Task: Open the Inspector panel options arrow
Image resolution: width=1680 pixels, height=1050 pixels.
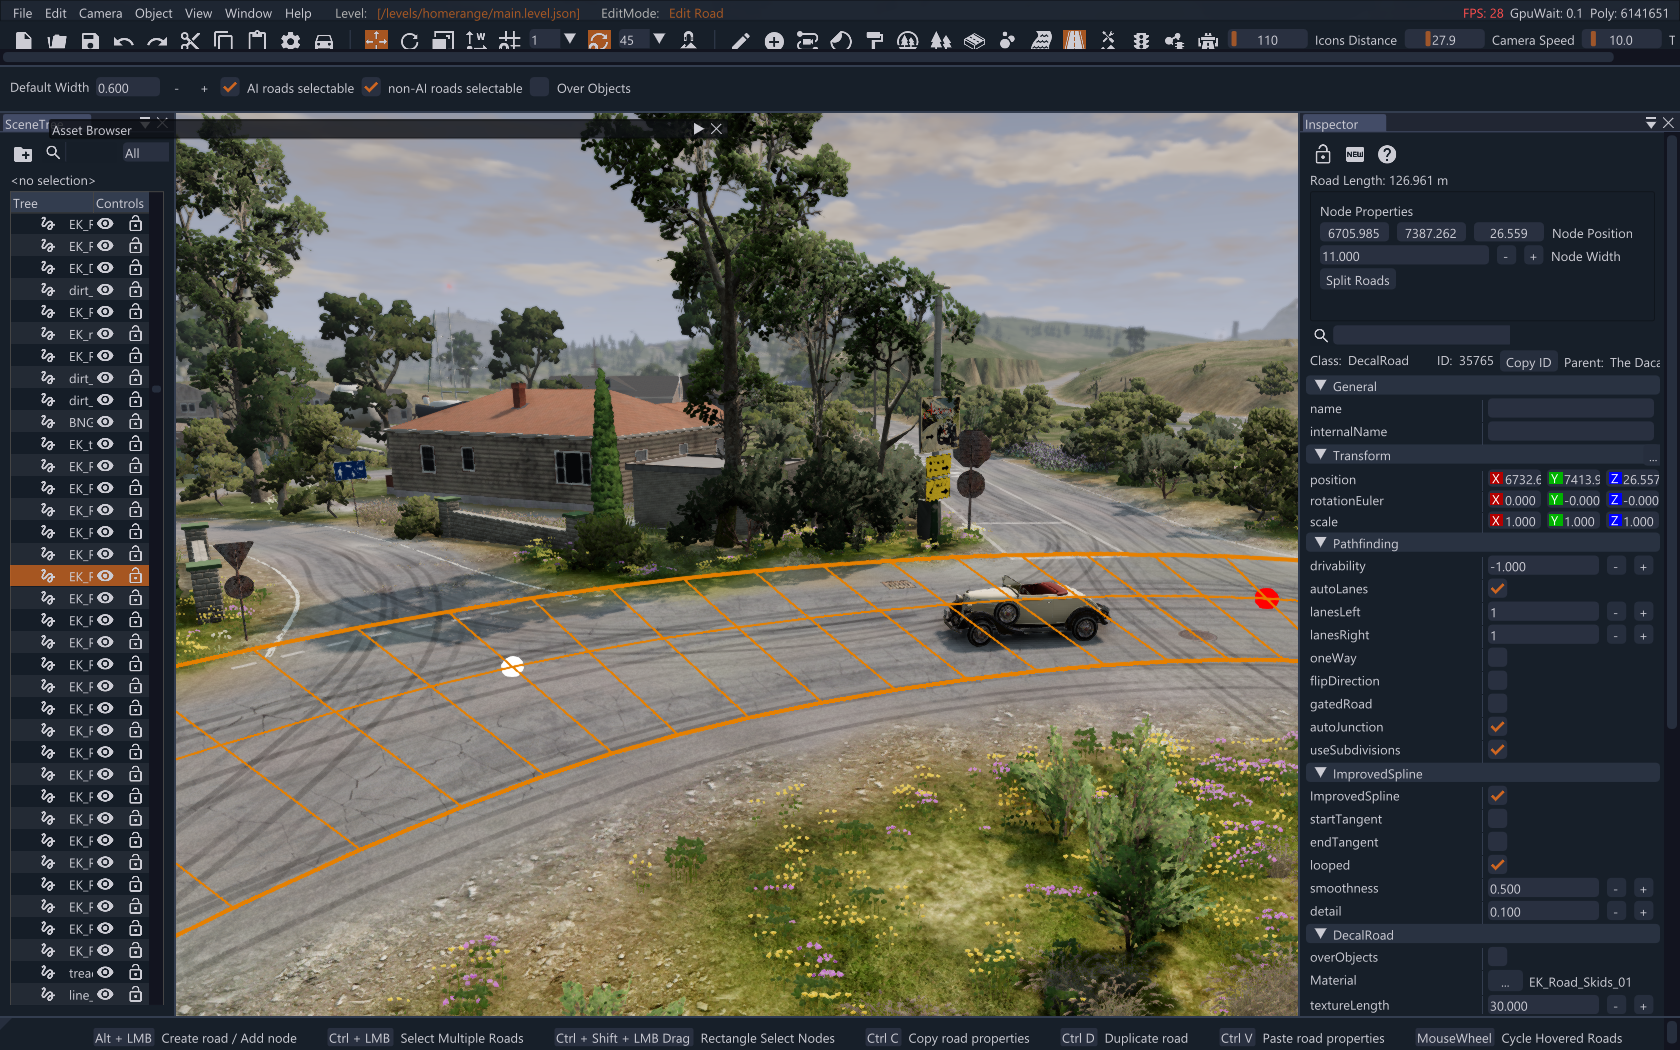Action: point(1651,123)
